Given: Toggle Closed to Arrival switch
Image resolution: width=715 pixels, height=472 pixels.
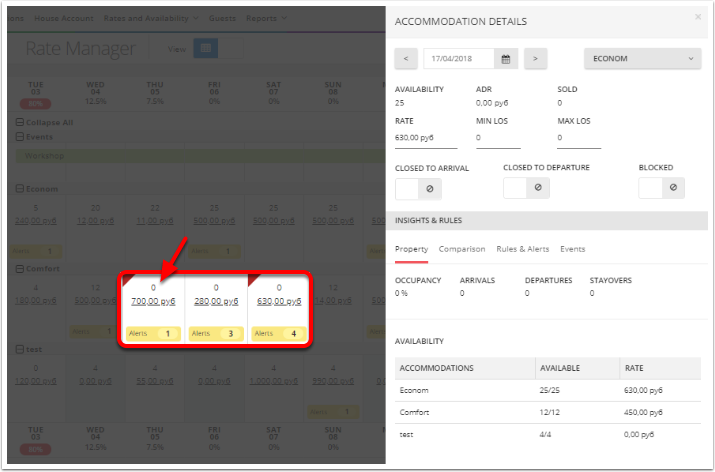Looking at the screenshot, I should 418,189.
